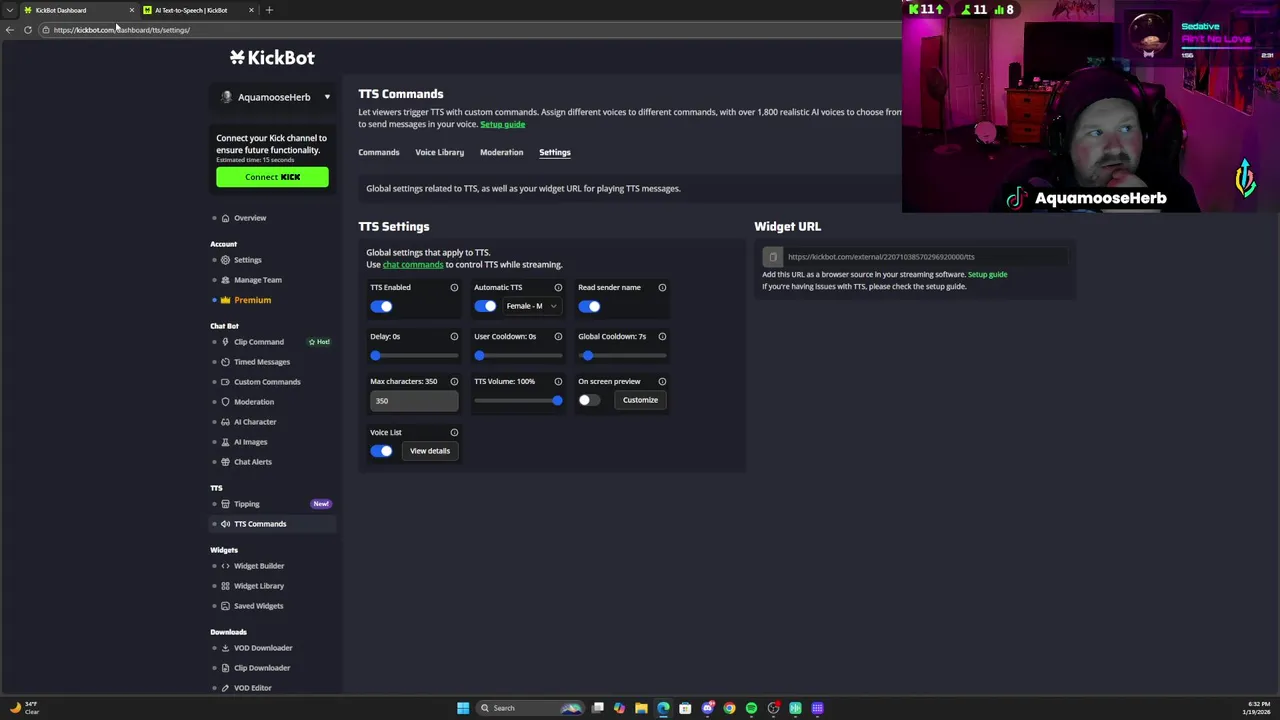Open Chrome from the taskbar
Image resolution: width=1280 pixels, height=720 pixels.
[729, 708]
